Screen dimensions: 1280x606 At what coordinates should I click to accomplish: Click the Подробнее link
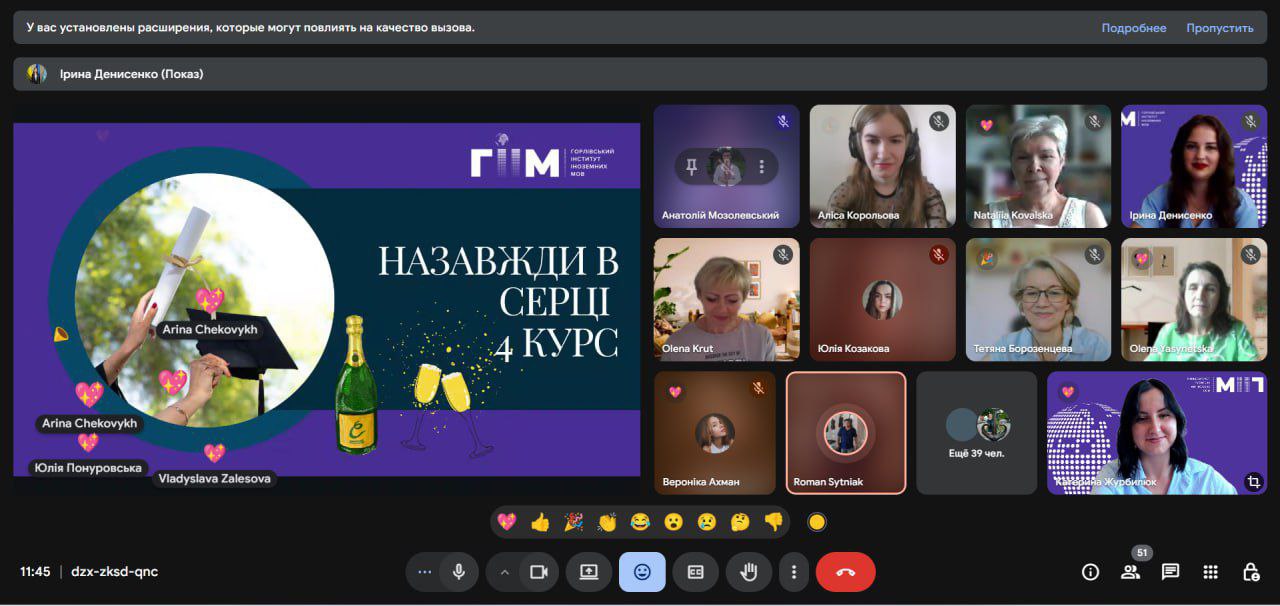(1133, 28)
